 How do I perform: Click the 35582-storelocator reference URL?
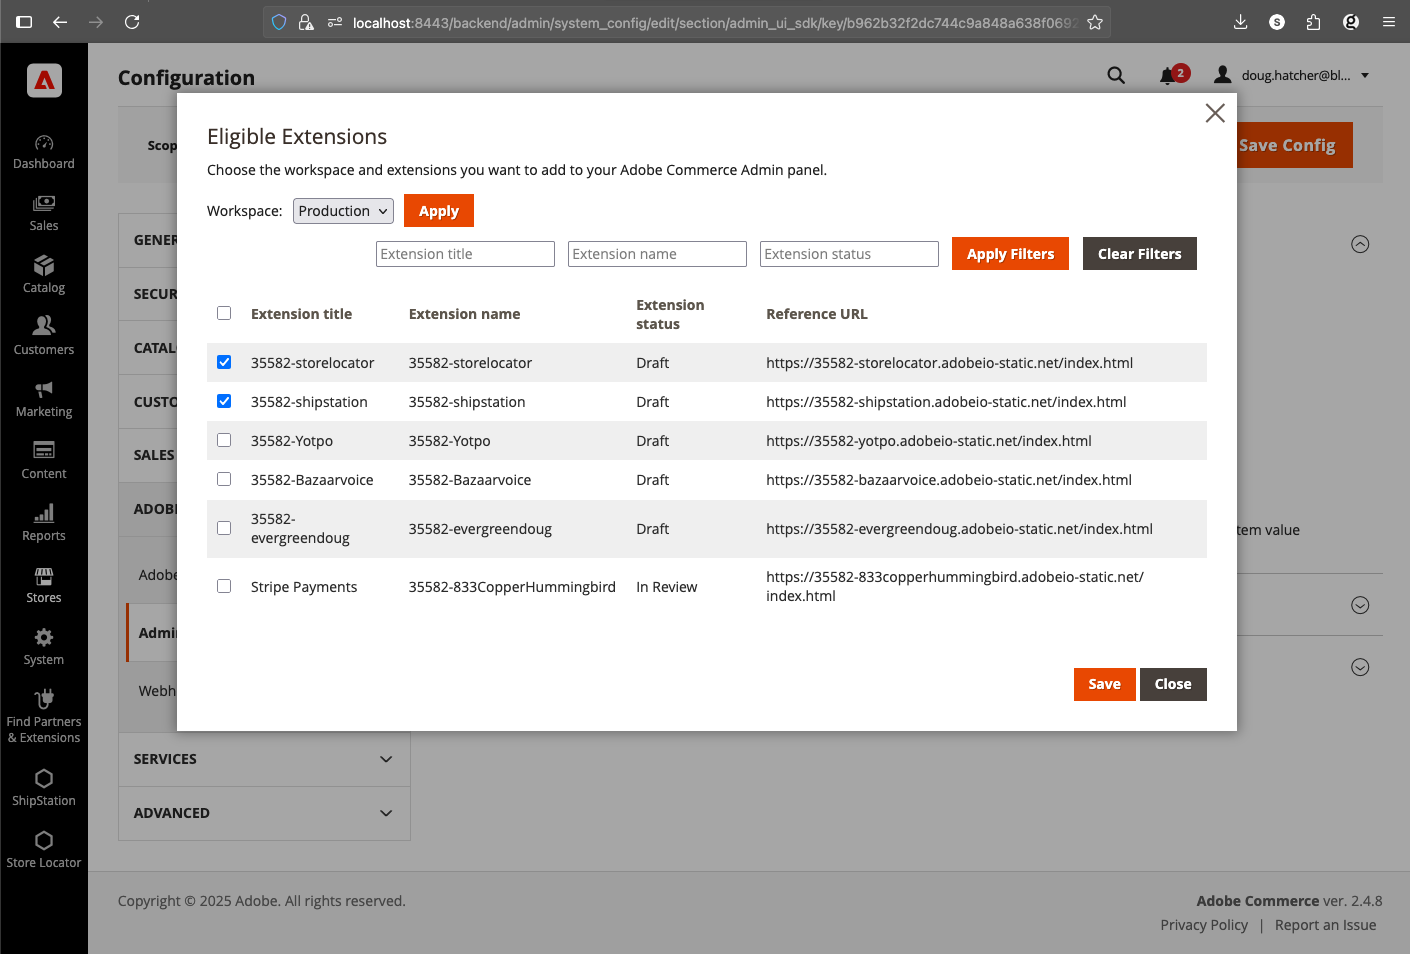tap(949, 363)
